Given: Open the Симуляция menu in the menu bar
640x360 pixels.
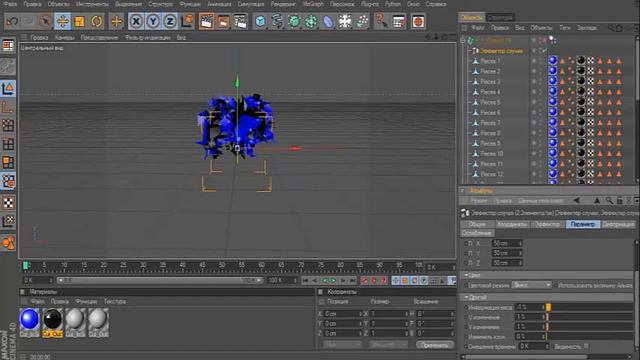Looking at the screenshot, I should point(251,4).
